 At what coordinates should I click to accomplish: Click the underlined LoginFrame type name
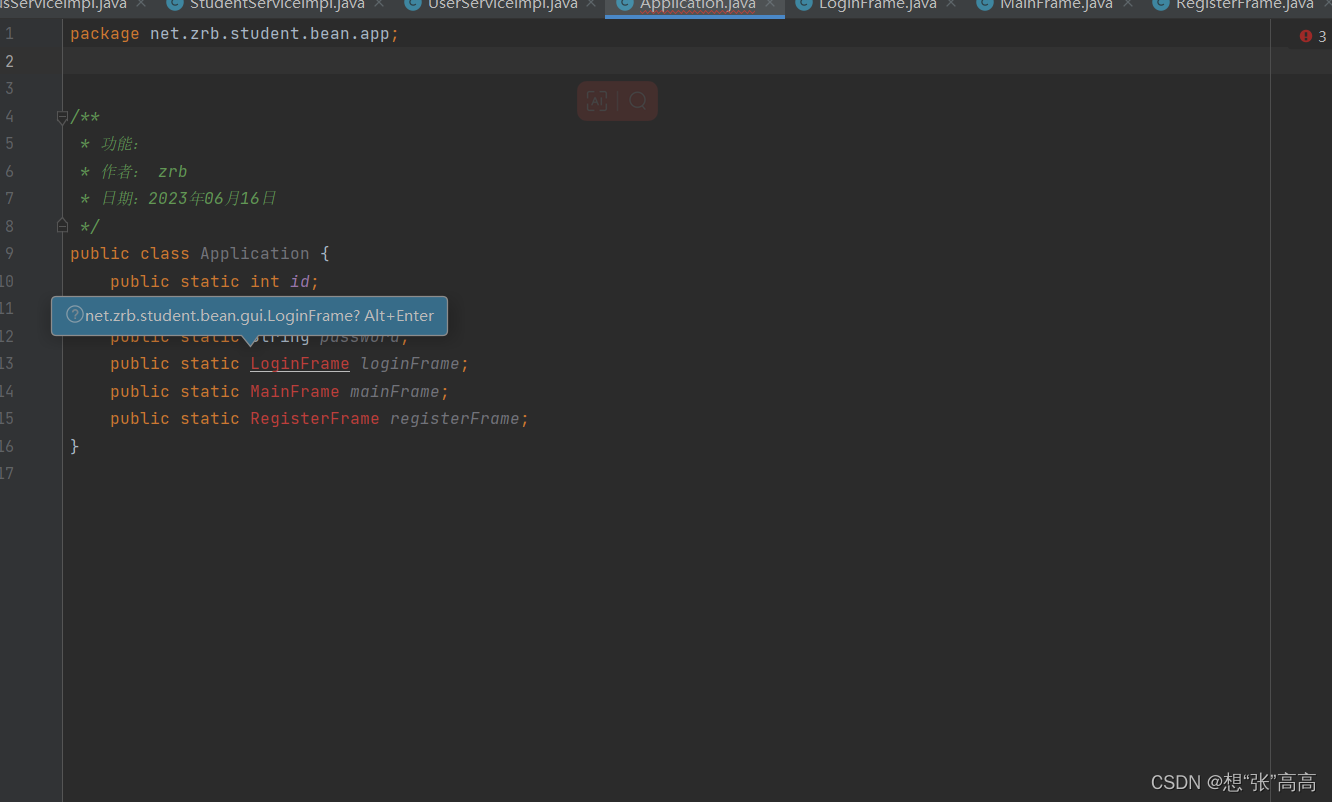(x=300, y=364)
